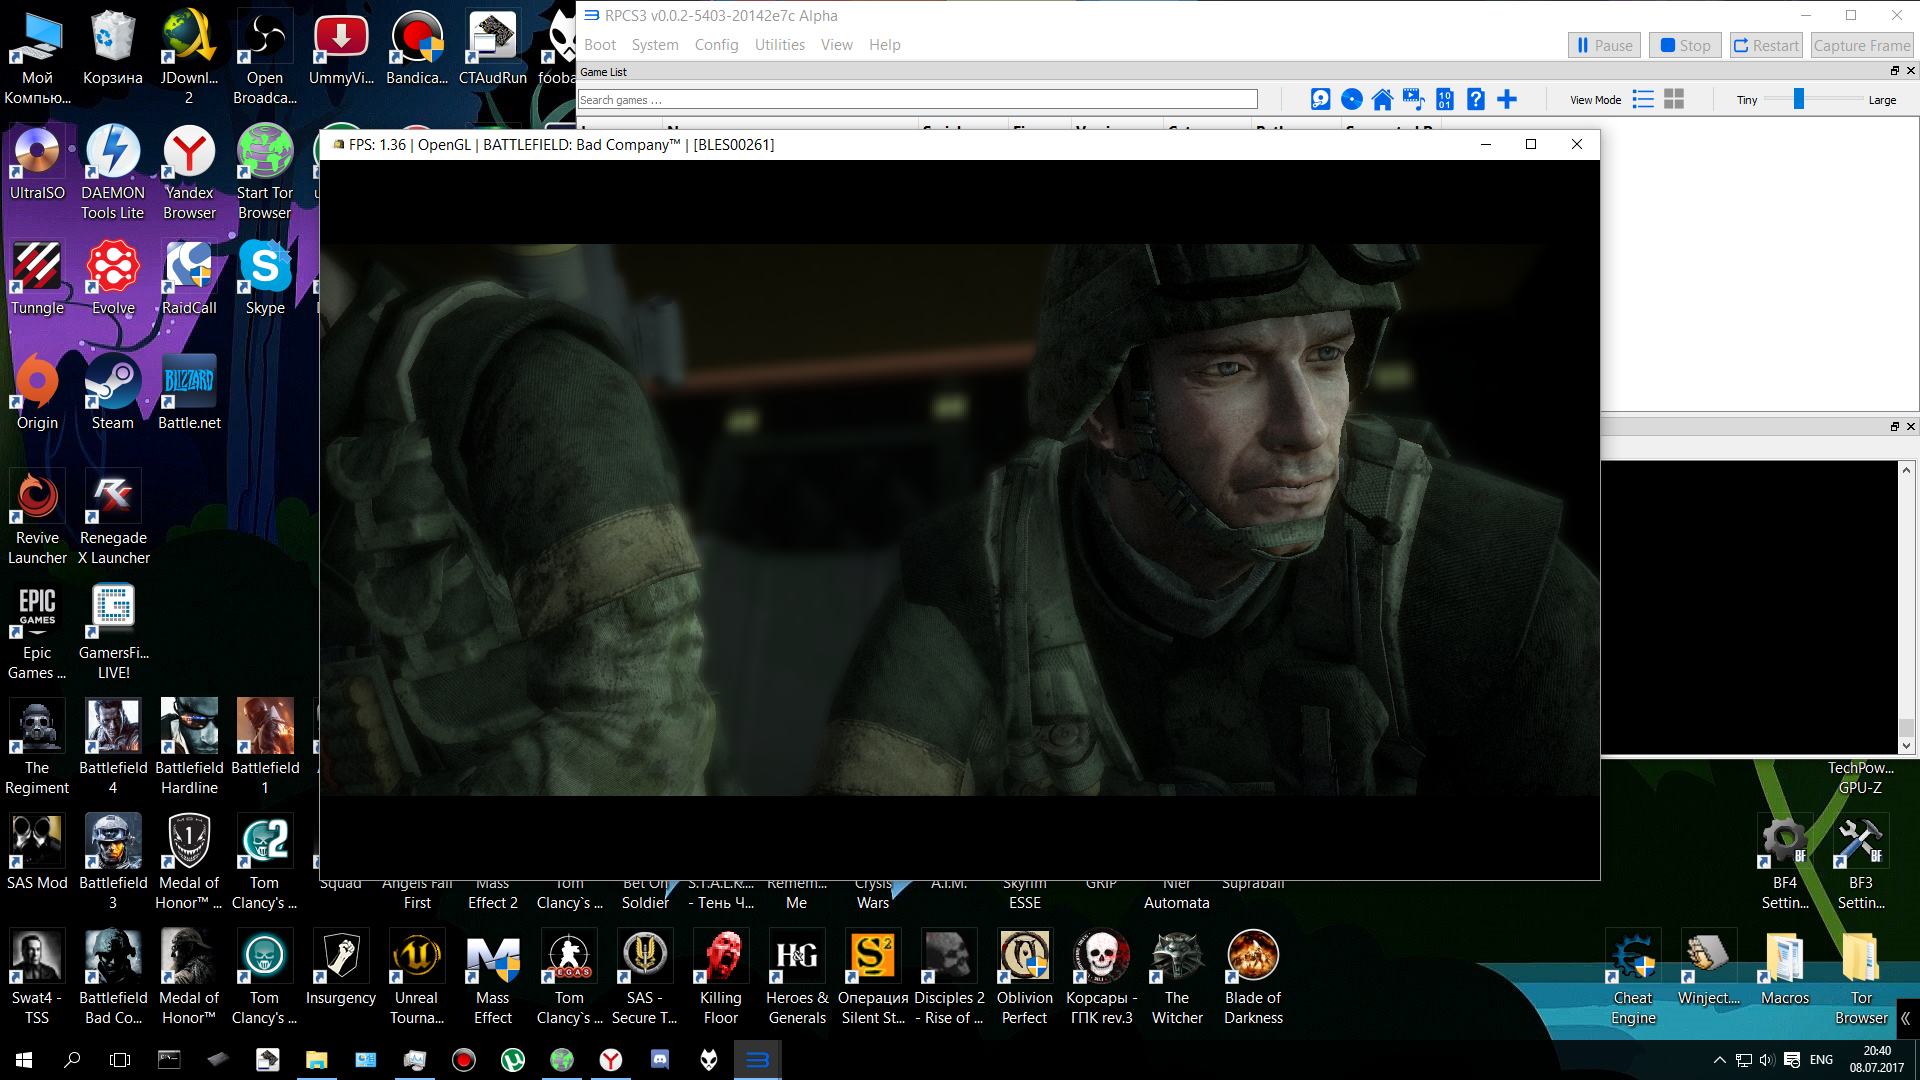The width and height of the screenshot is (1920, 1080).
Task: Toggle the disc games category filter
Action: click(1351, 99)
